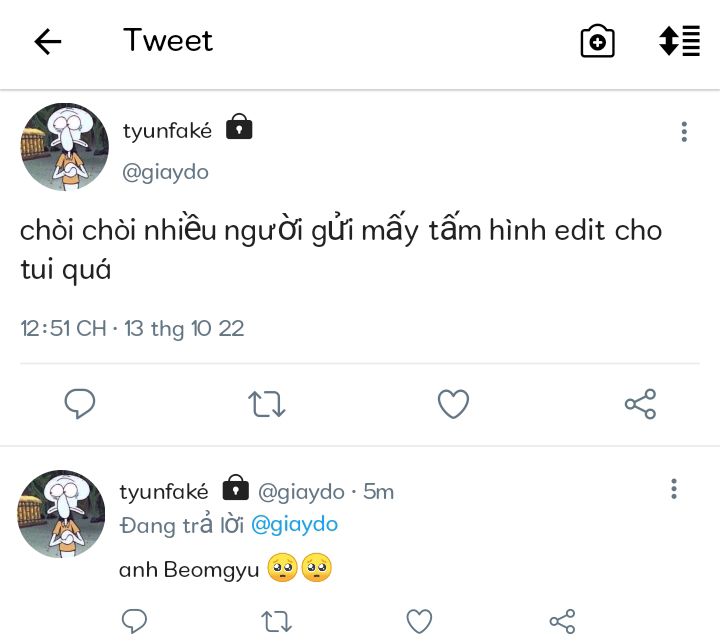Reply to the main tweet

click(x=80, y=403)
